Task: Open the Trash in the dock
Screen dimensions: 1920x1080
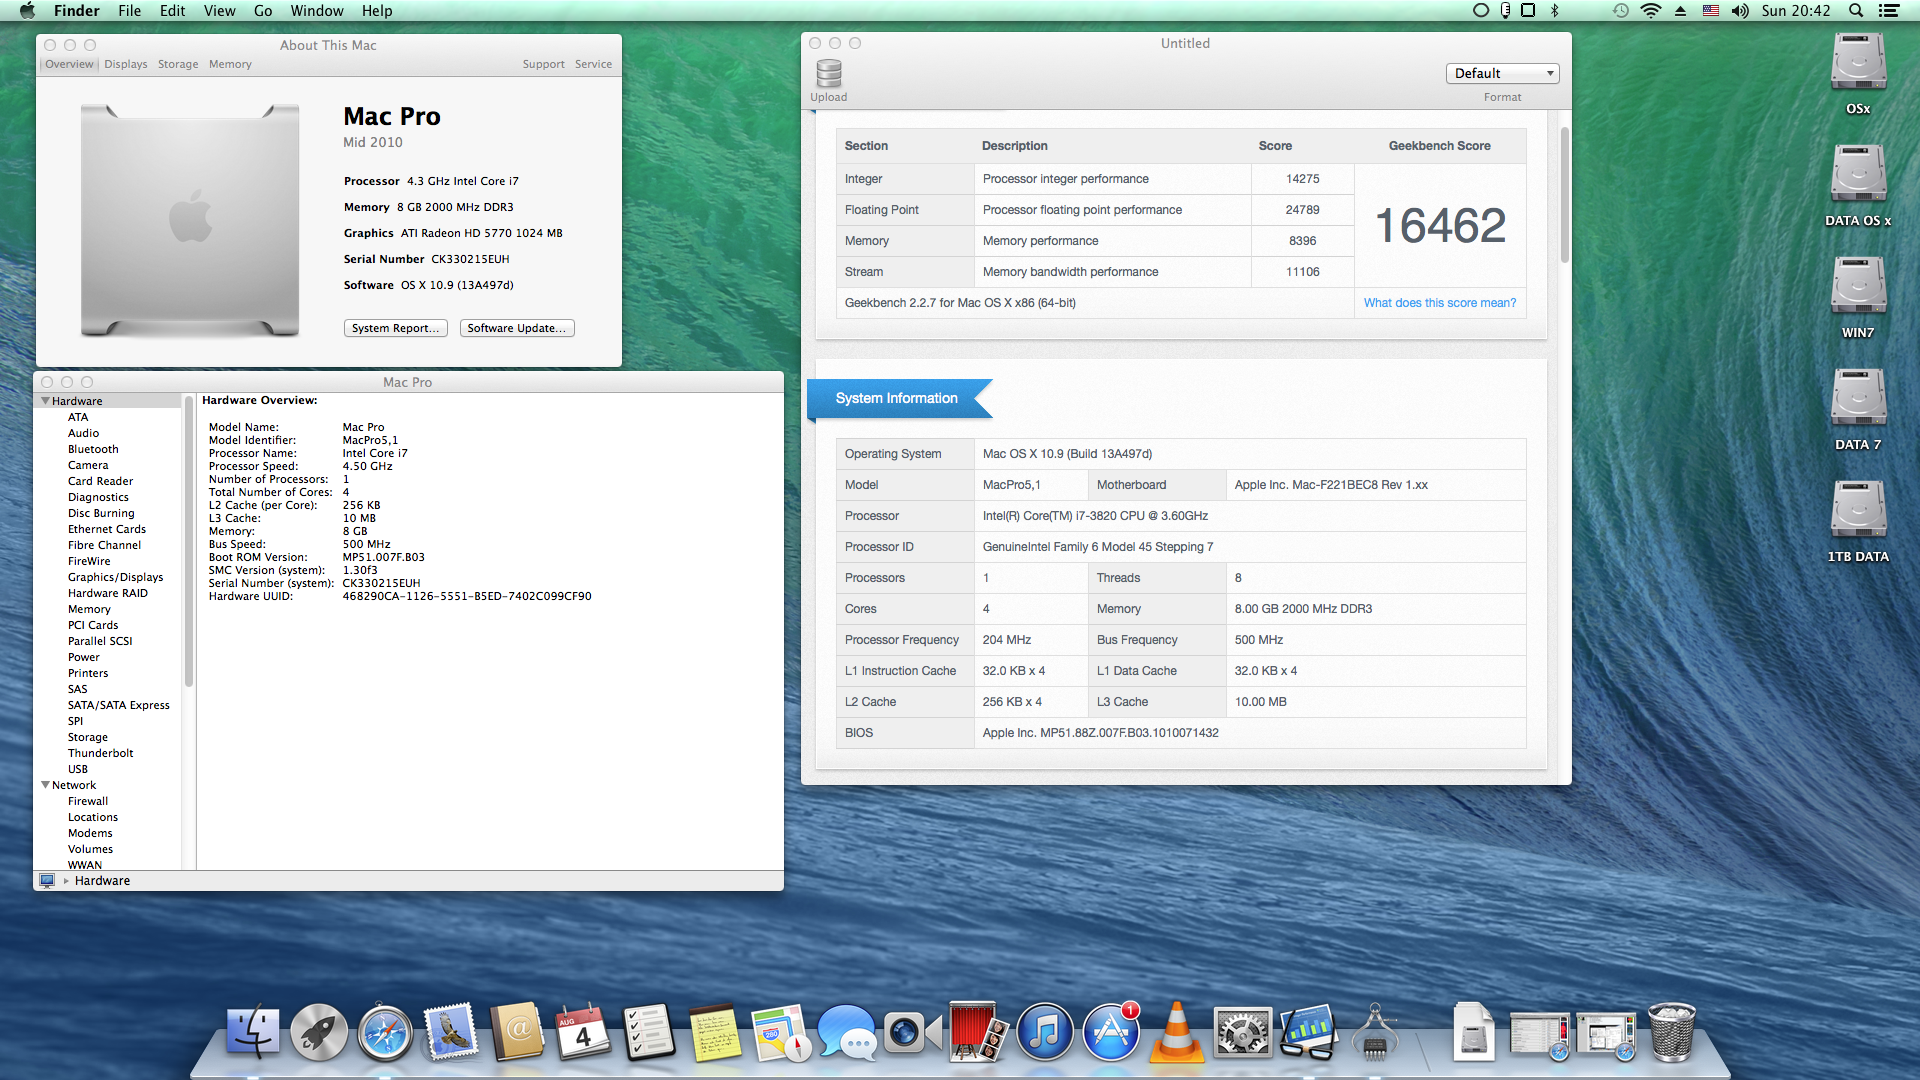Action: click(x=1671, y=1033)
